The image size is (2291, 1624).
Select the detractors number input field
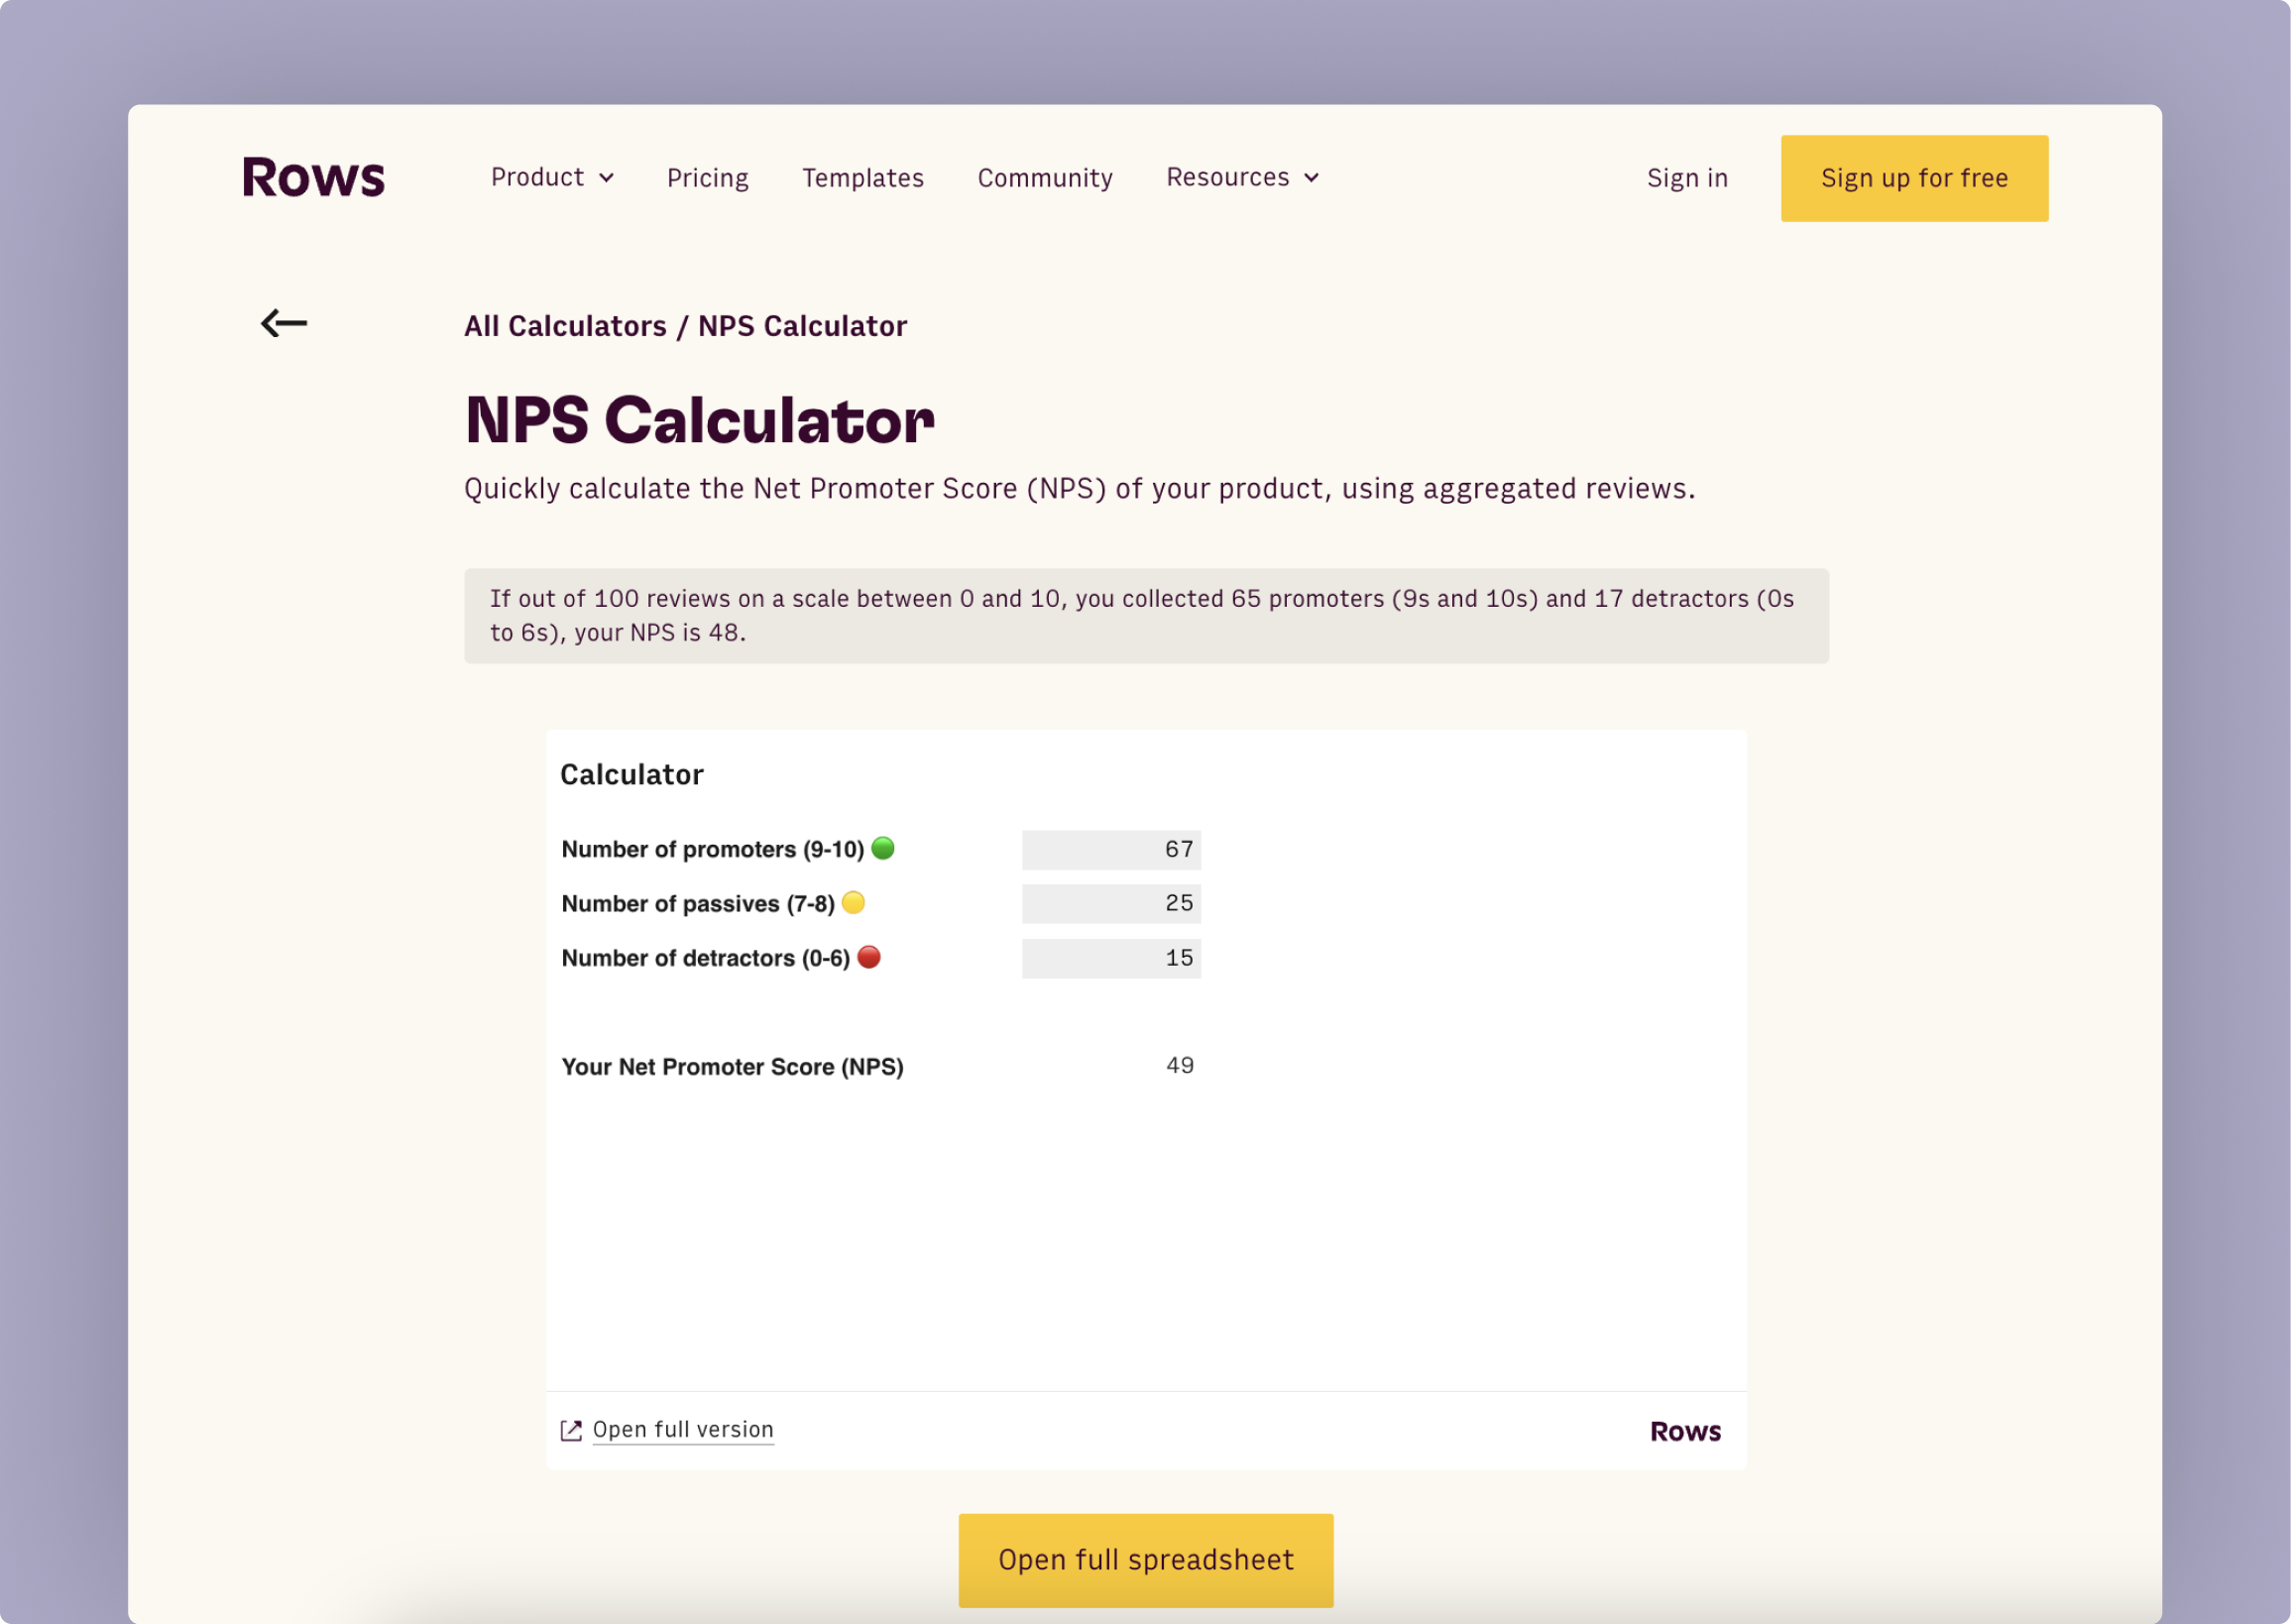click(x=1110, y=958)
